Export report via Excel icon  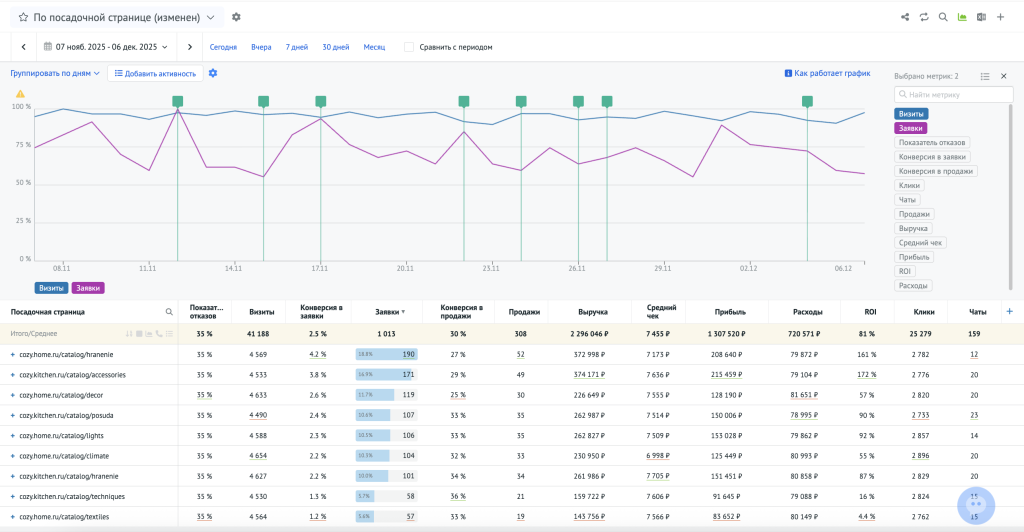[x=981, y=17]
